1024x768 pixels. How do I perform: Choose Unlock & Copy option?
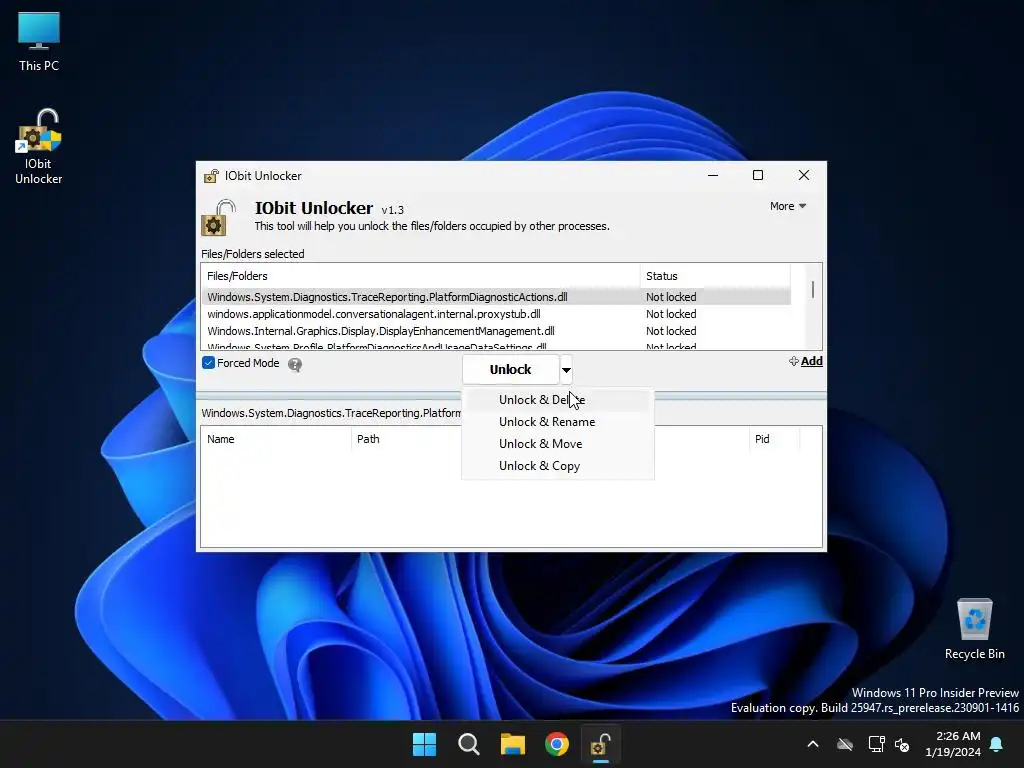(558, 466)
